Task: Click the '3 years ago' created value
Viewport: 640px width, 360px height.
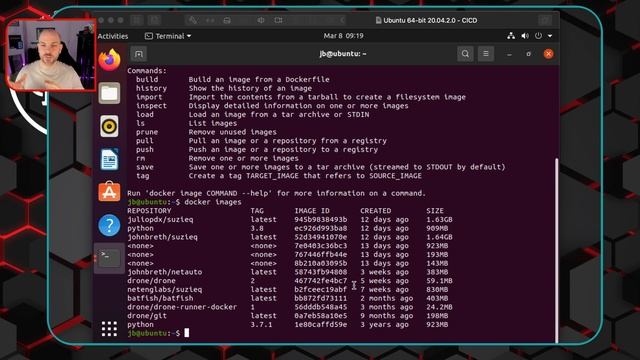Action: (384, 324)
